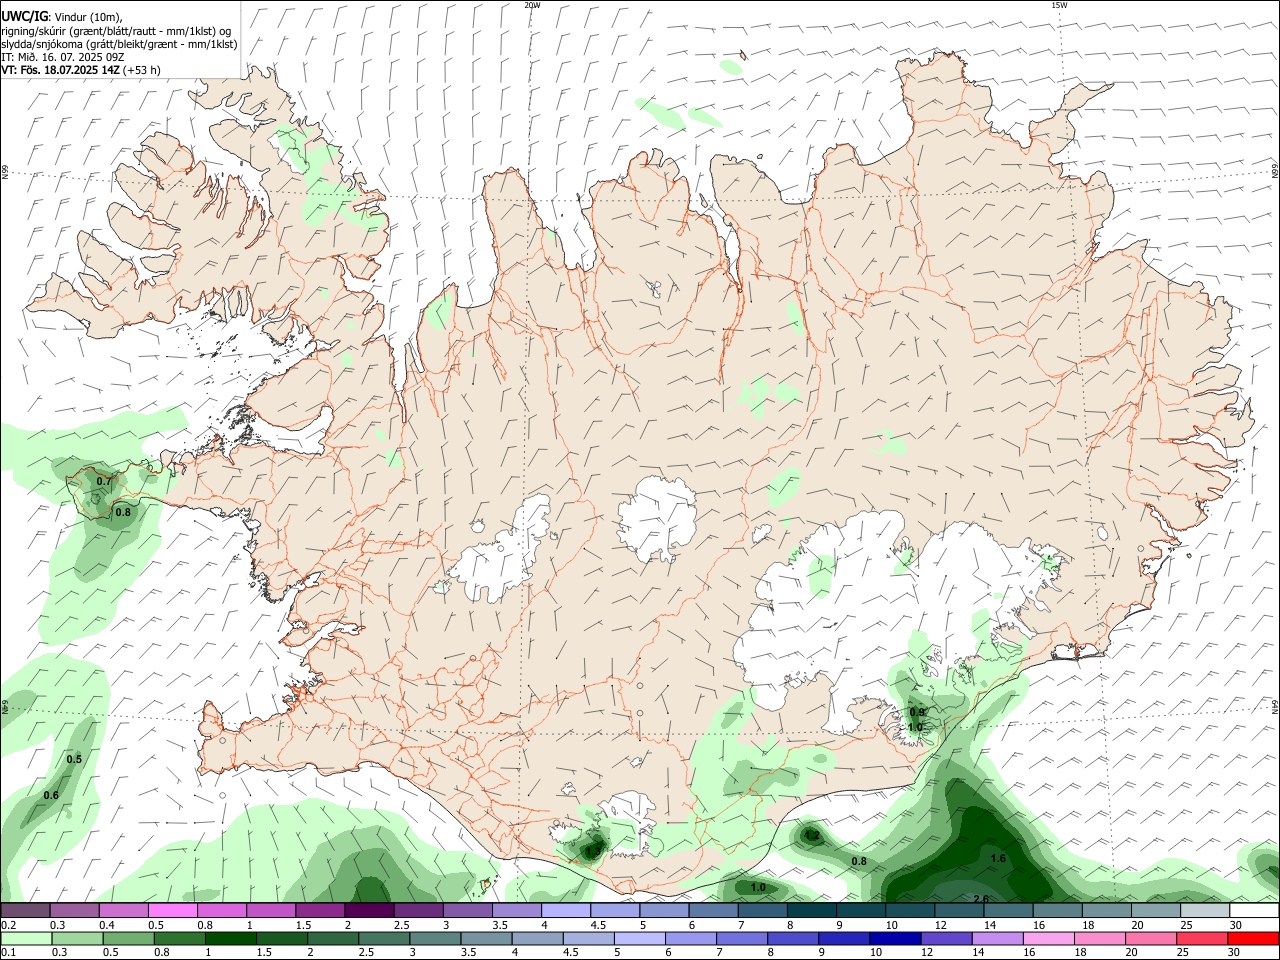This screenshot has width=1280, height=960.
Task: Pick the dark mauve swatch above '0.2'
Action: pyautogui.click(x=25, y=910)
